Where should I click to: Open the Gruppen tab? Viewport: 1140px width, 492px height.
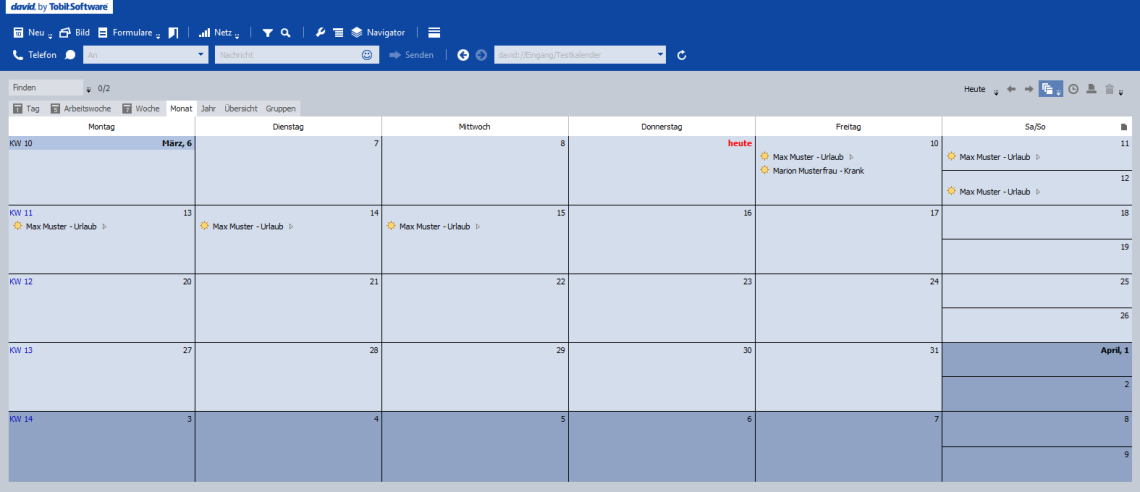(x=281, y=108)
